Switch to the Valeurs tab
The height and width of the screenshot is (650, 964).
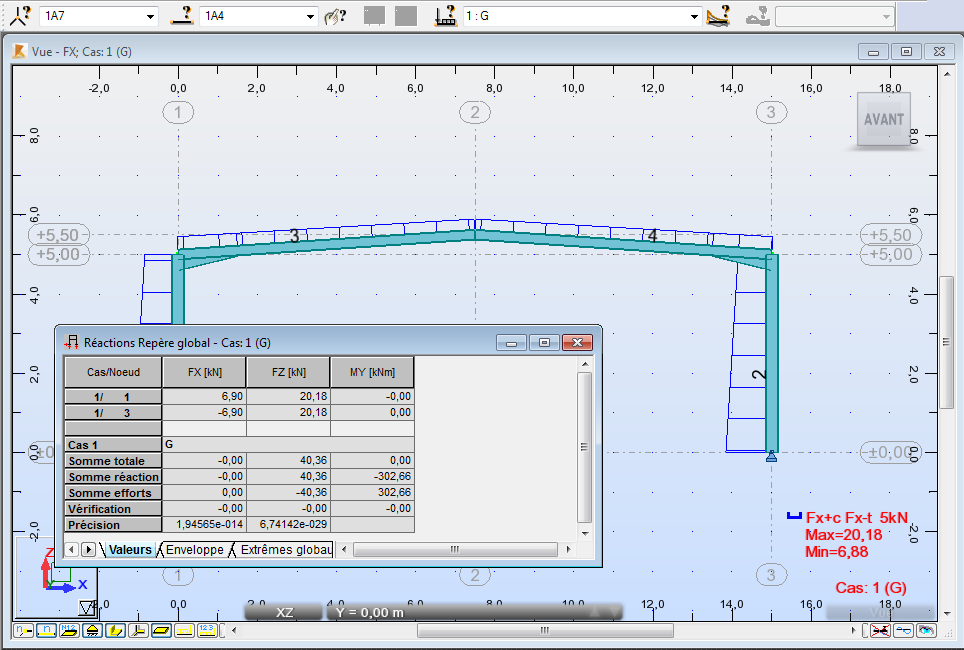(x=130, y=550)
